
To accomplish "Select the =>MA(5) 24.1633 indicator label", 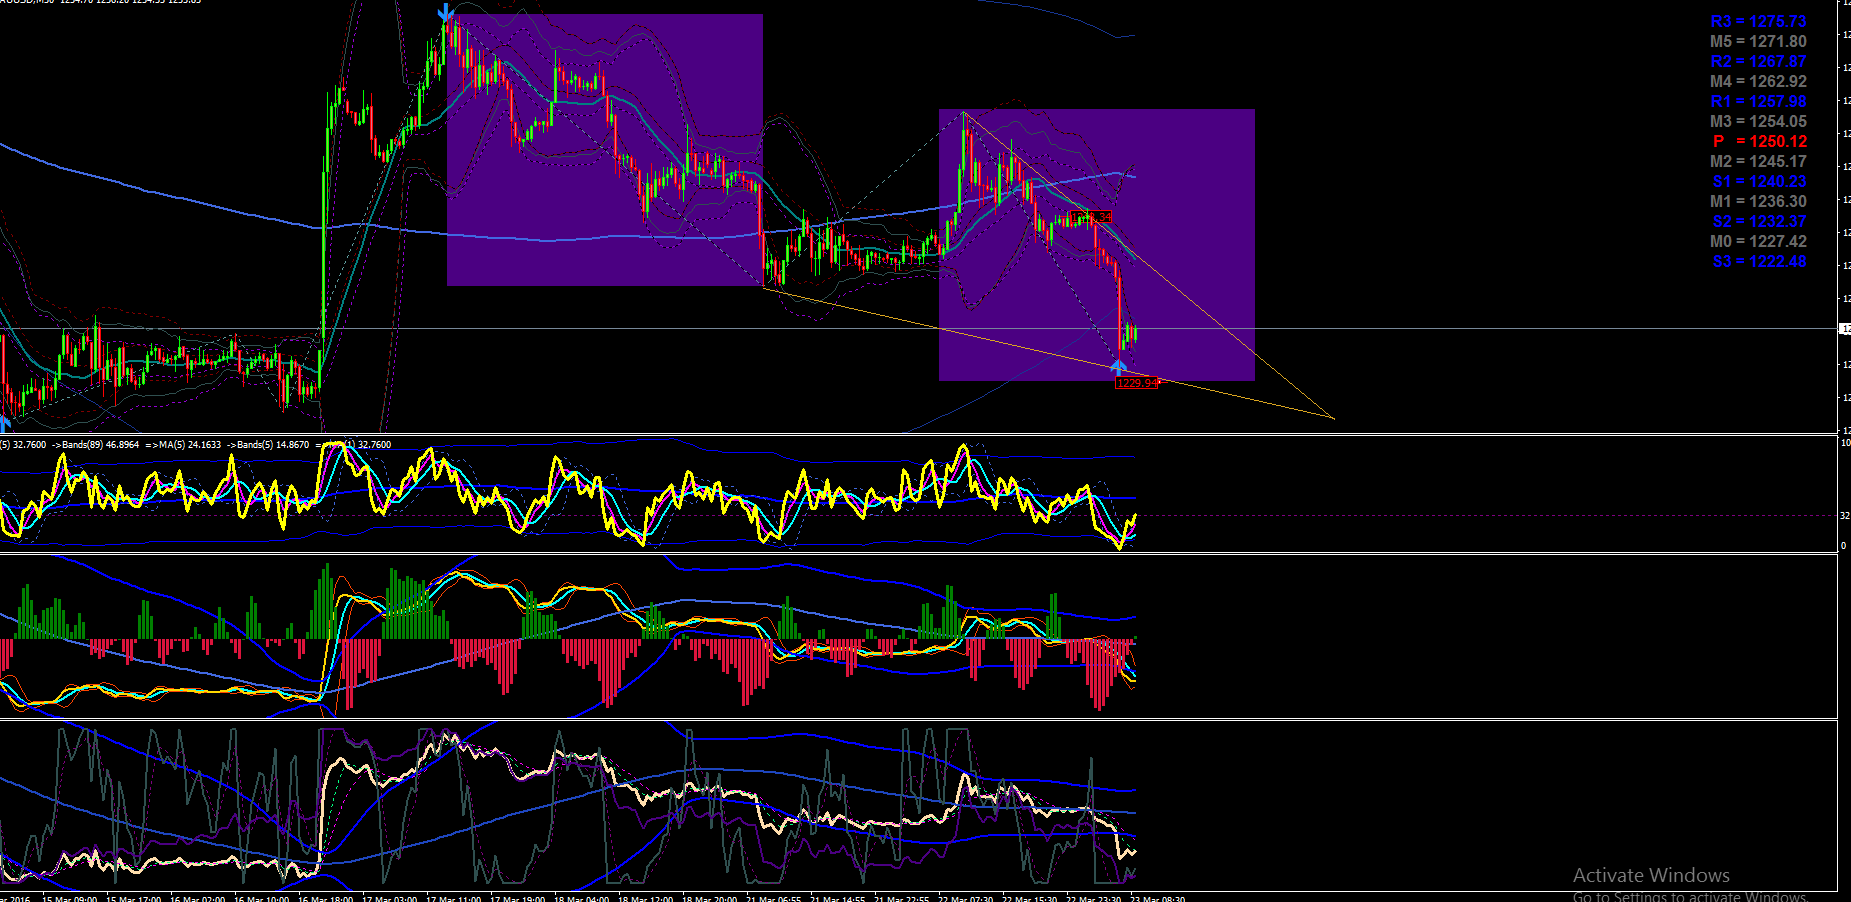I will coord(183,445).
